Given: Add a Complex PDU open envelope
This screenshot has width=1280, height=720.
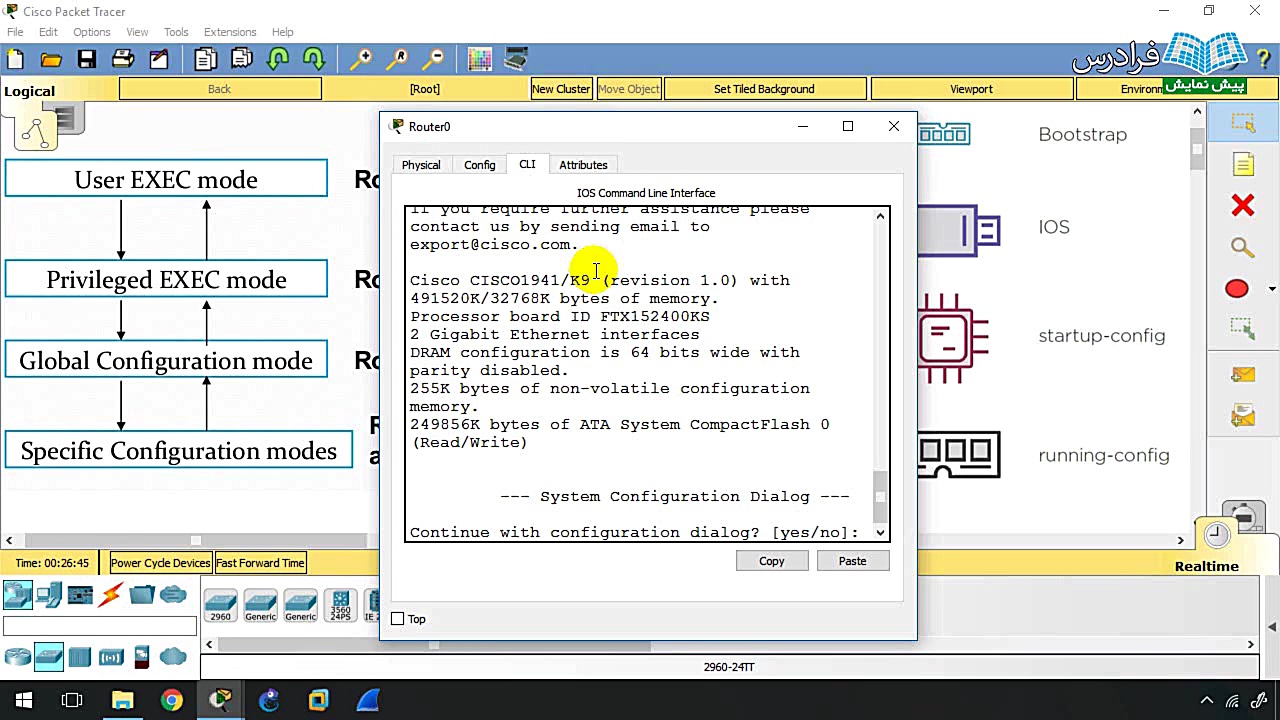Looking at the screenshot, I should tap(1243, 415).
